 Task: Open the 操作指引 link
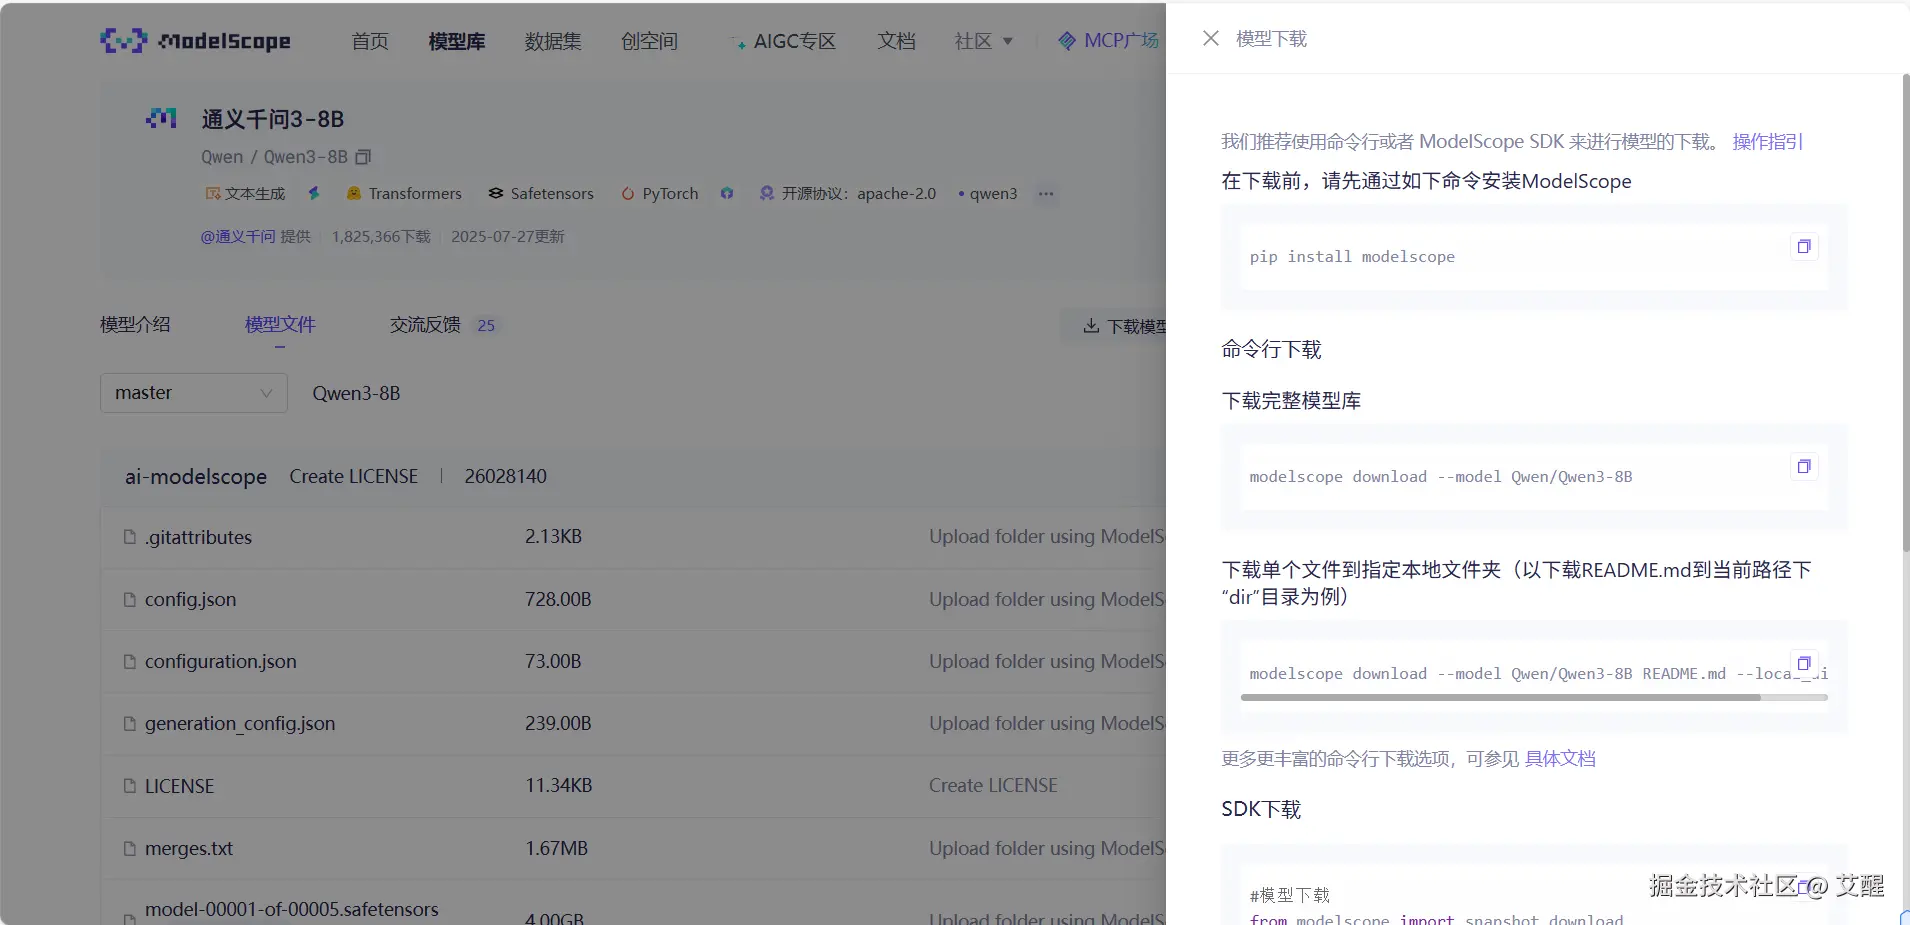1766,142
